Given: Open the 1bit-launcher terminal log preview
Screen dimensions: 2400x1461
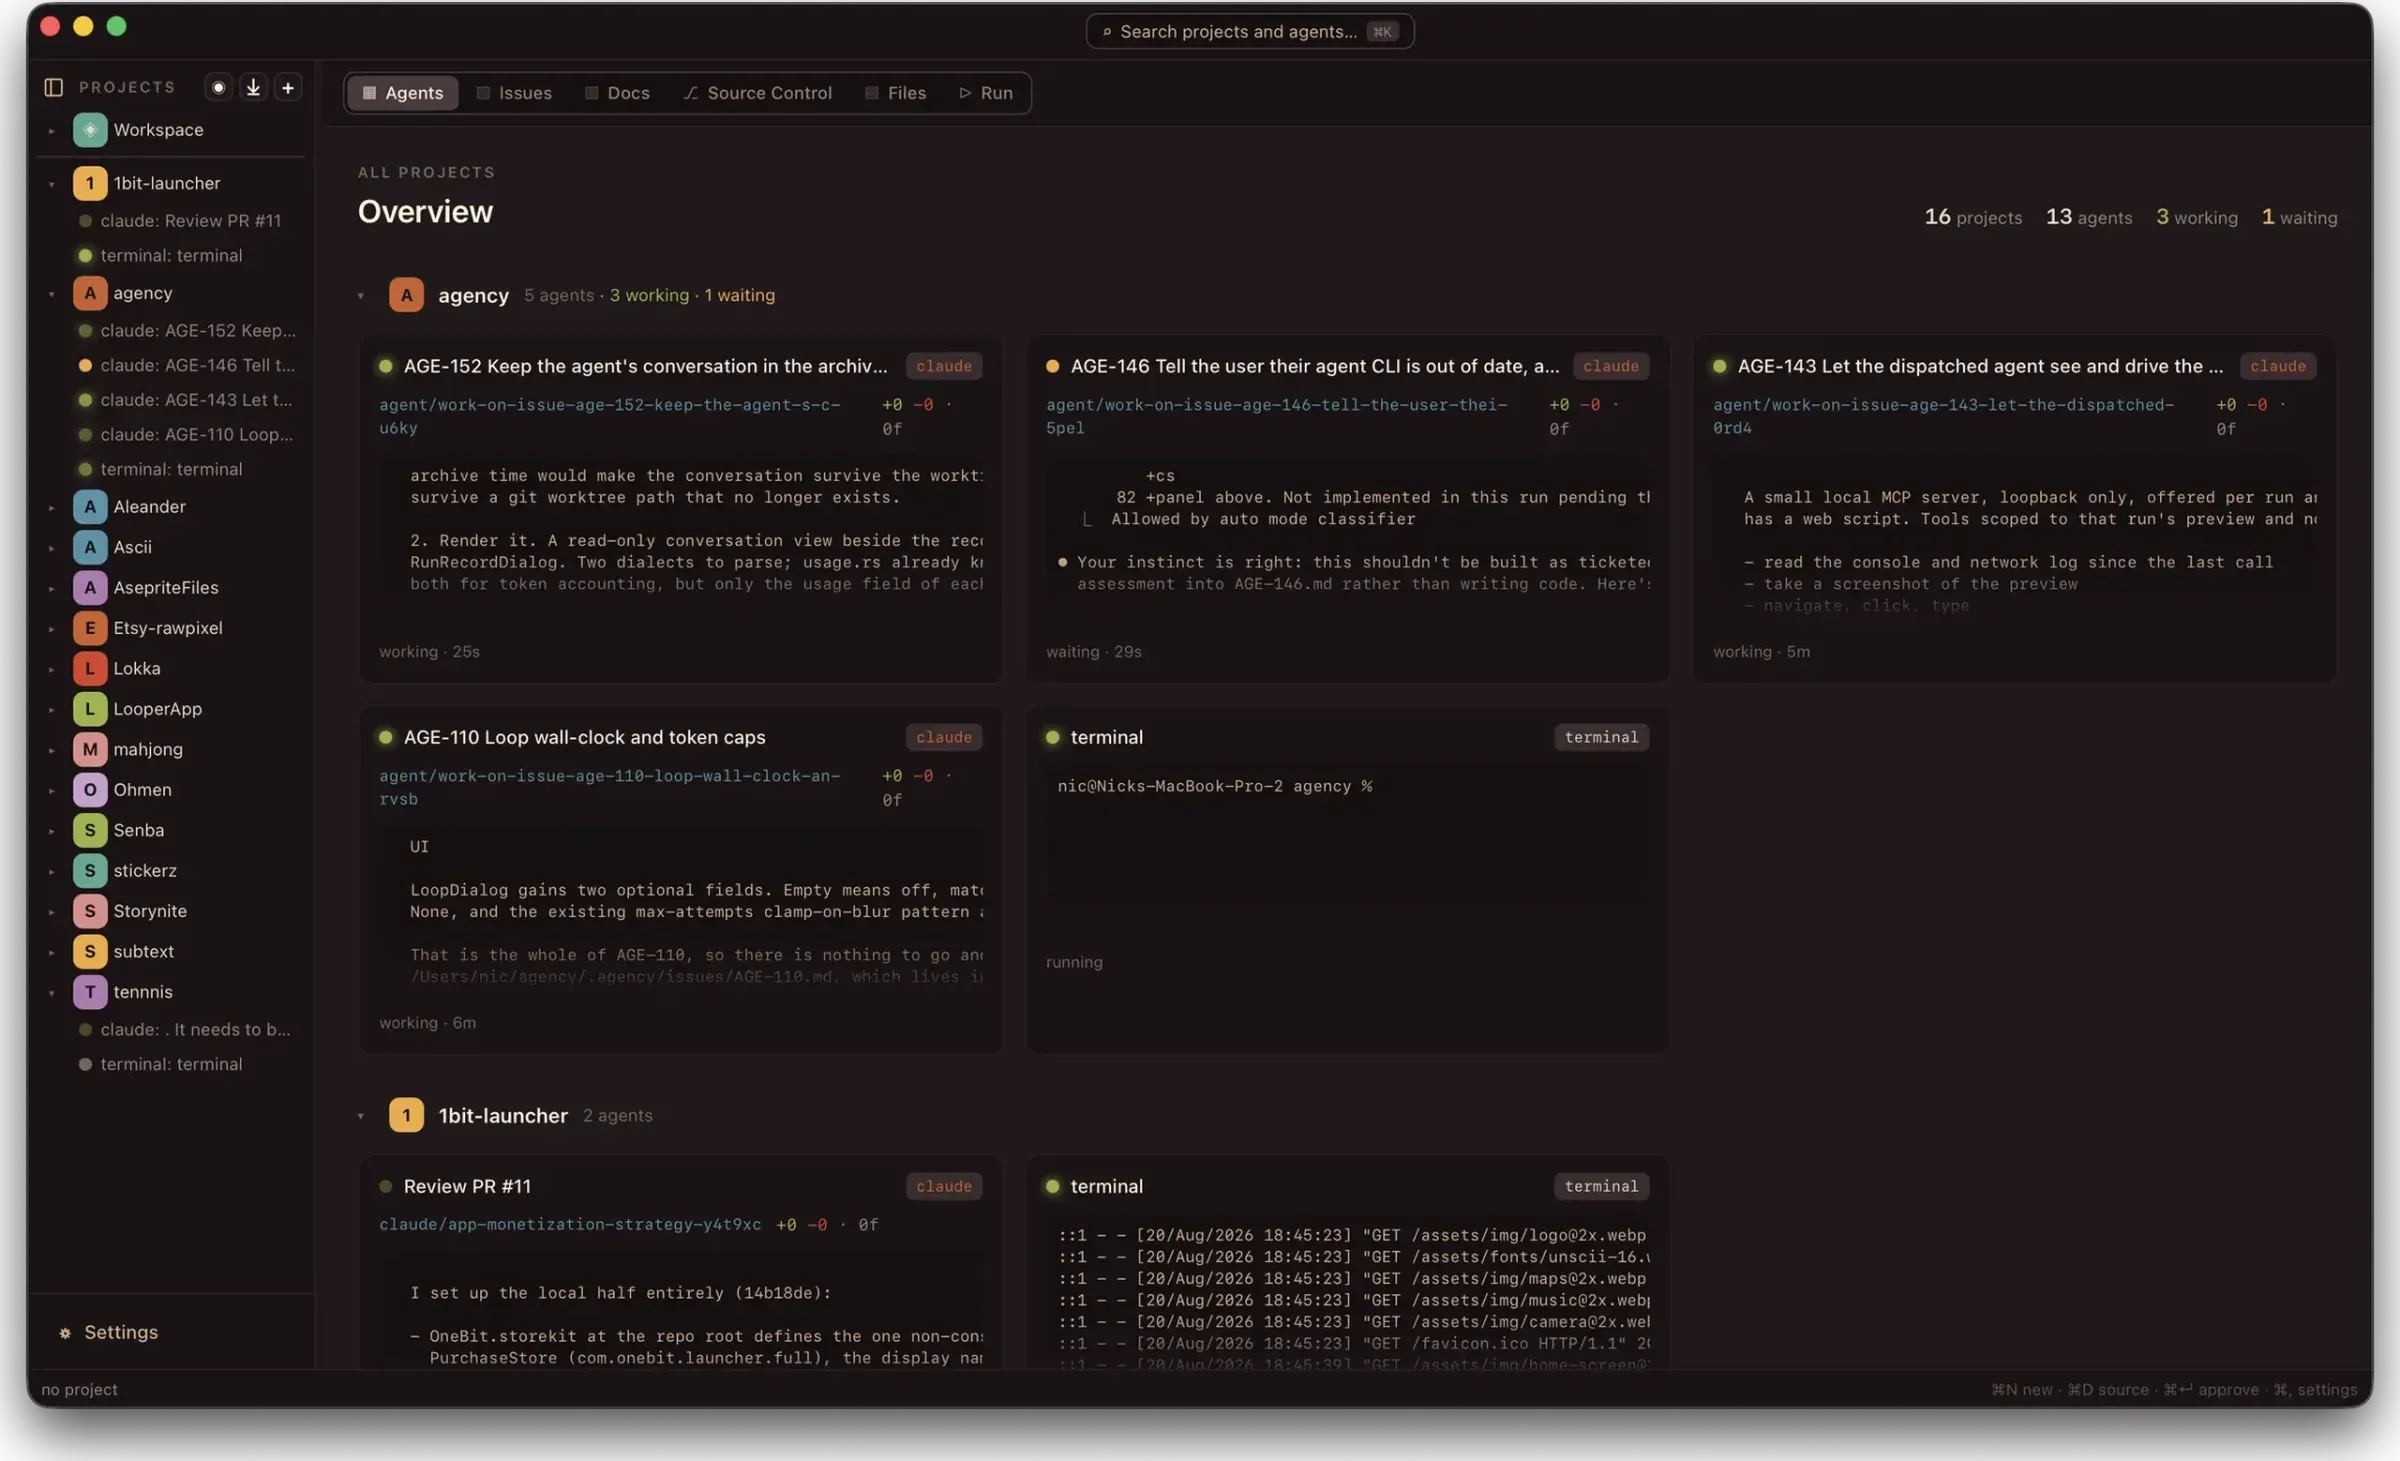Looking at the screenshot, I should tap(1347, 1297).
